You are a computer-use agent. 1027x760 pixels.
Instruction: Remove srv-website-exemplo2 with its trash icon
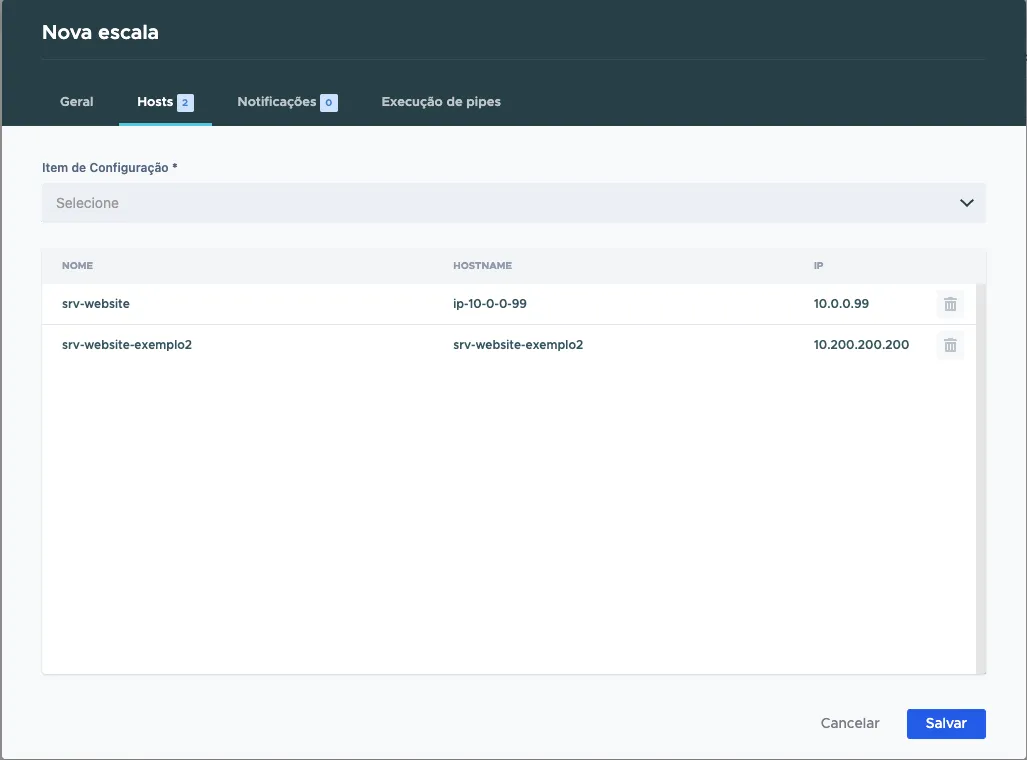coord(950,345)
